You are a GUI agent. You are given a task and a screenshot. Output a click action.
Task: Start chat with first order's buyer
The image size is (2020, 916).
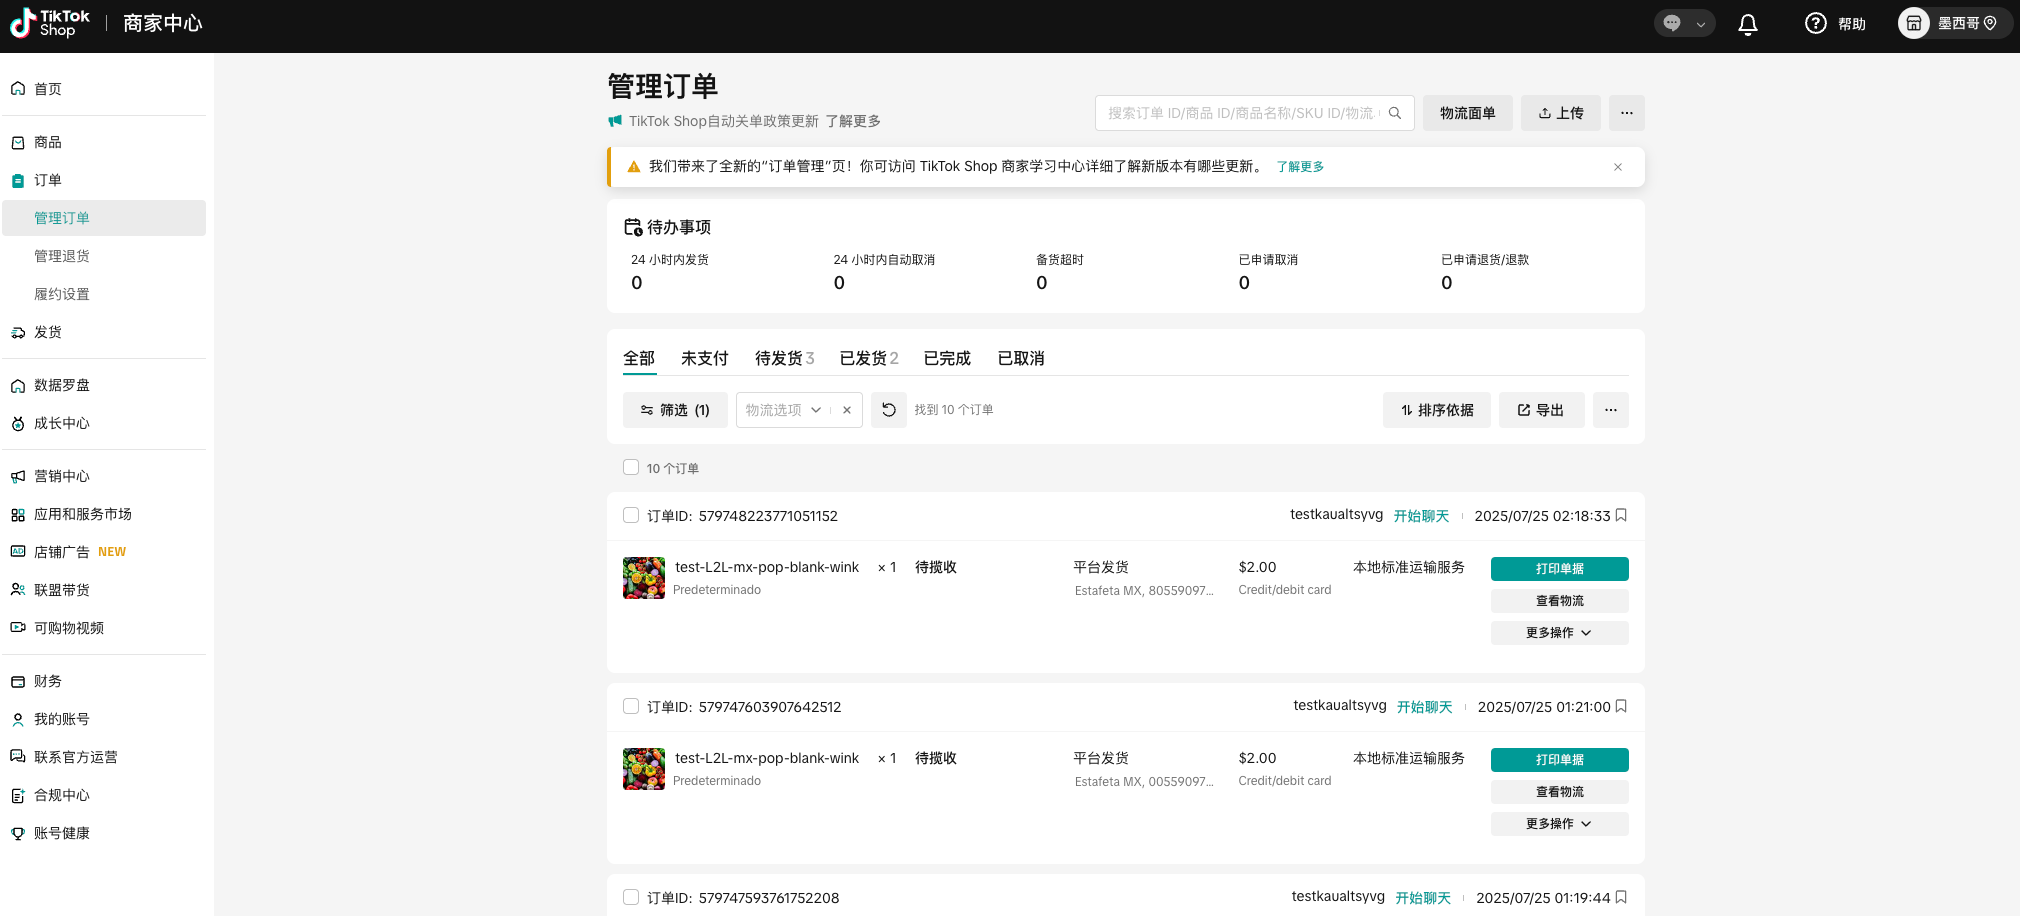pos(1420,516)
